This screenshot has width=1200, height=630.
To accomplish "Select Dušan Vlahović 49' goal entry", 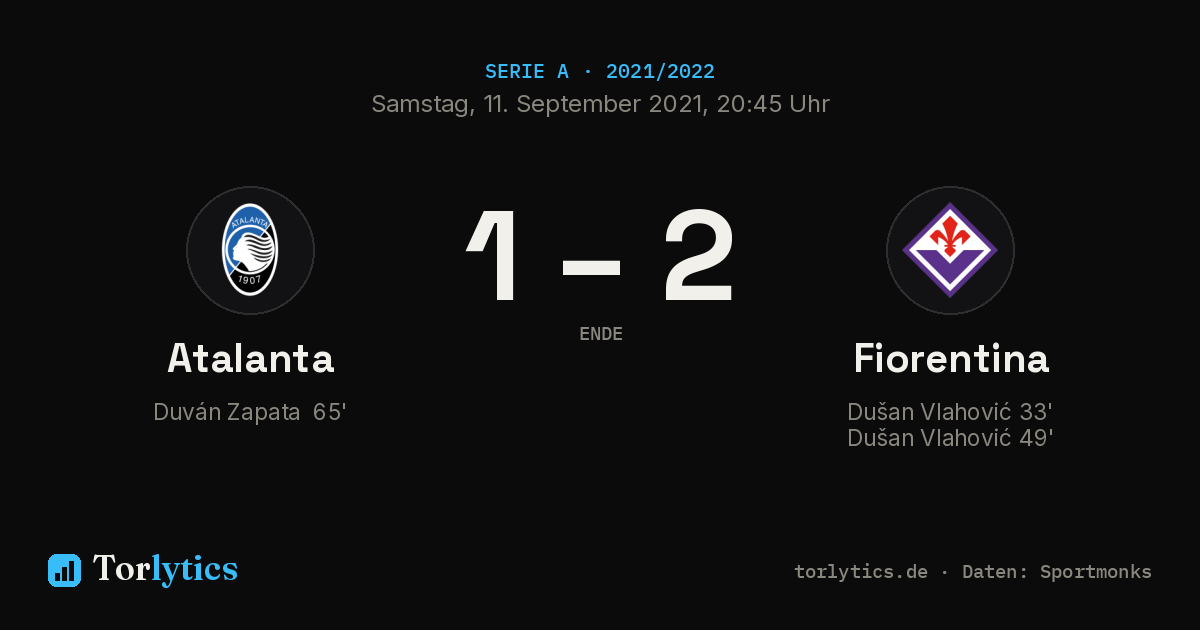I will coord(950,438).
